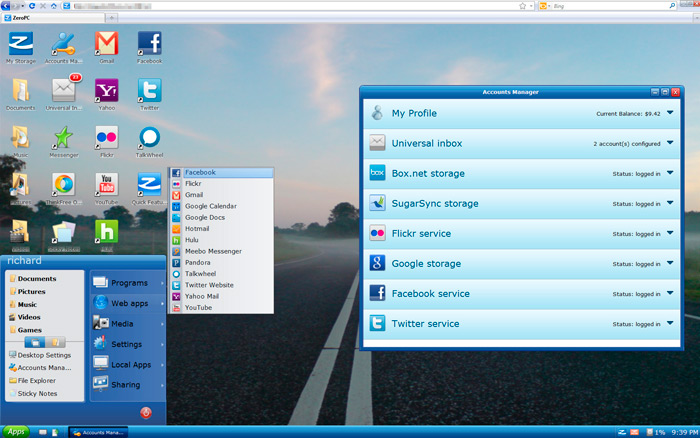Select the ZeroPC browser tab
Image resolution: width=700 pixels, height=438 pixels.
53,18
